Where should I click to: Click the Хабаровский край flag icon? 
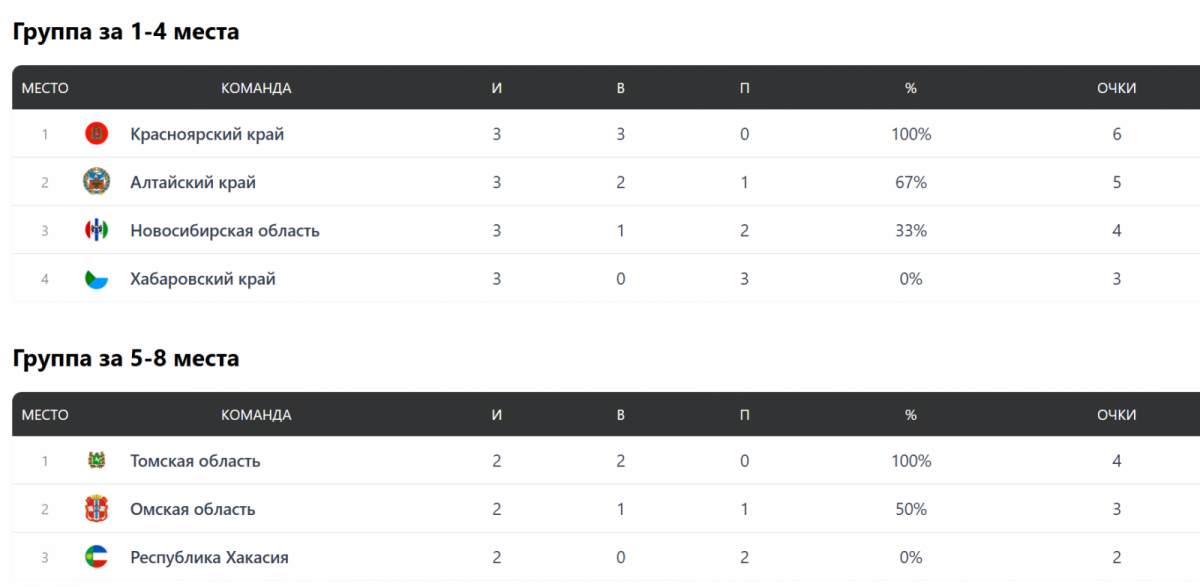coord(96,279)
